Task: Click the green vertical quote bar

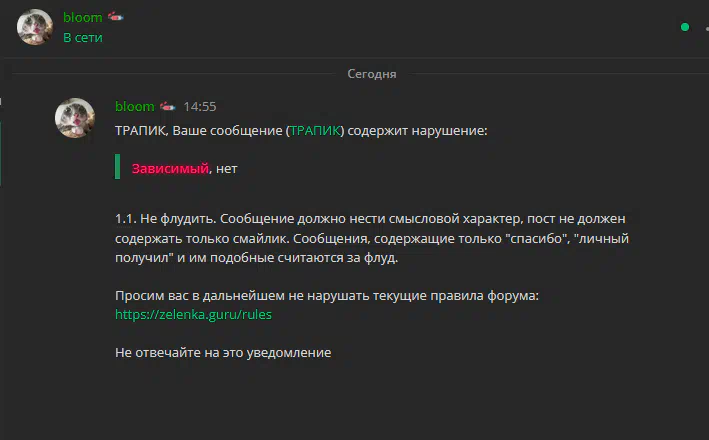Action: click(x=118, y=166)
